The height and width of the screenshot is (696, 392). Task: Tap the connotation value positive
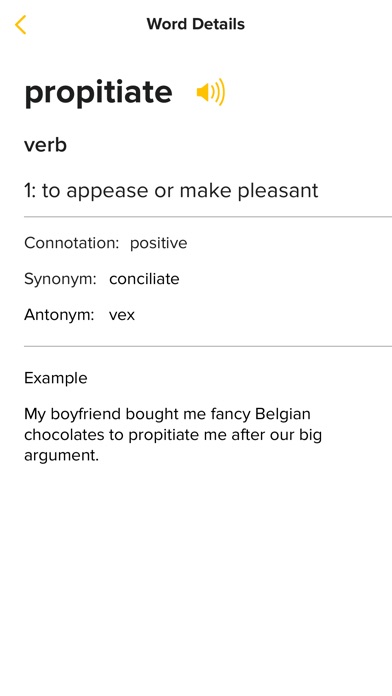pos(158,243)
